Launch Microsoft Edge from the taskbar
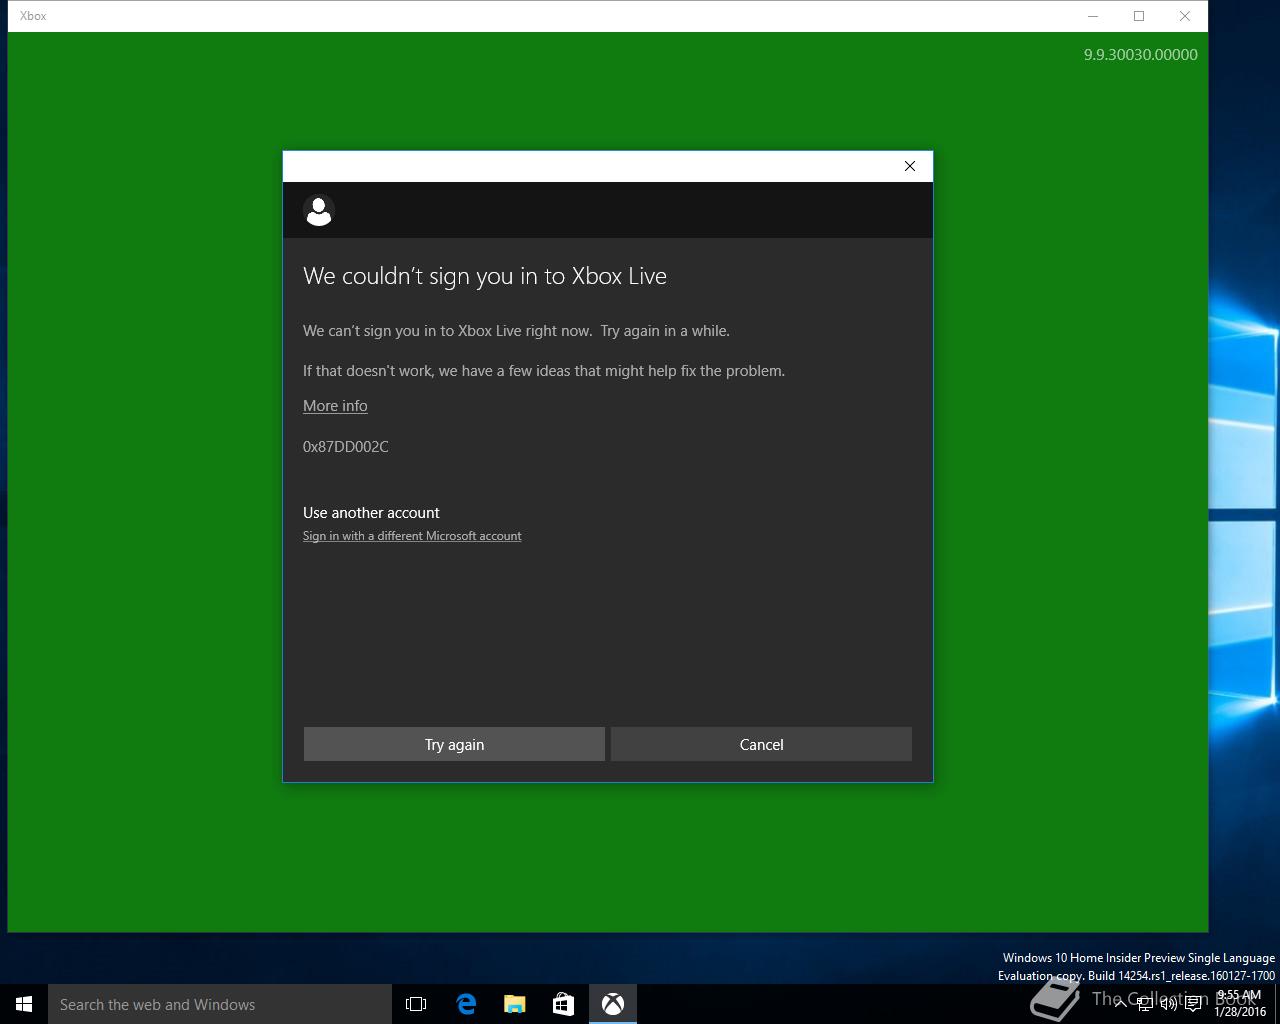Image resolution: width=1280 pixels, height=1024 pixels. tap(466, 1004)
